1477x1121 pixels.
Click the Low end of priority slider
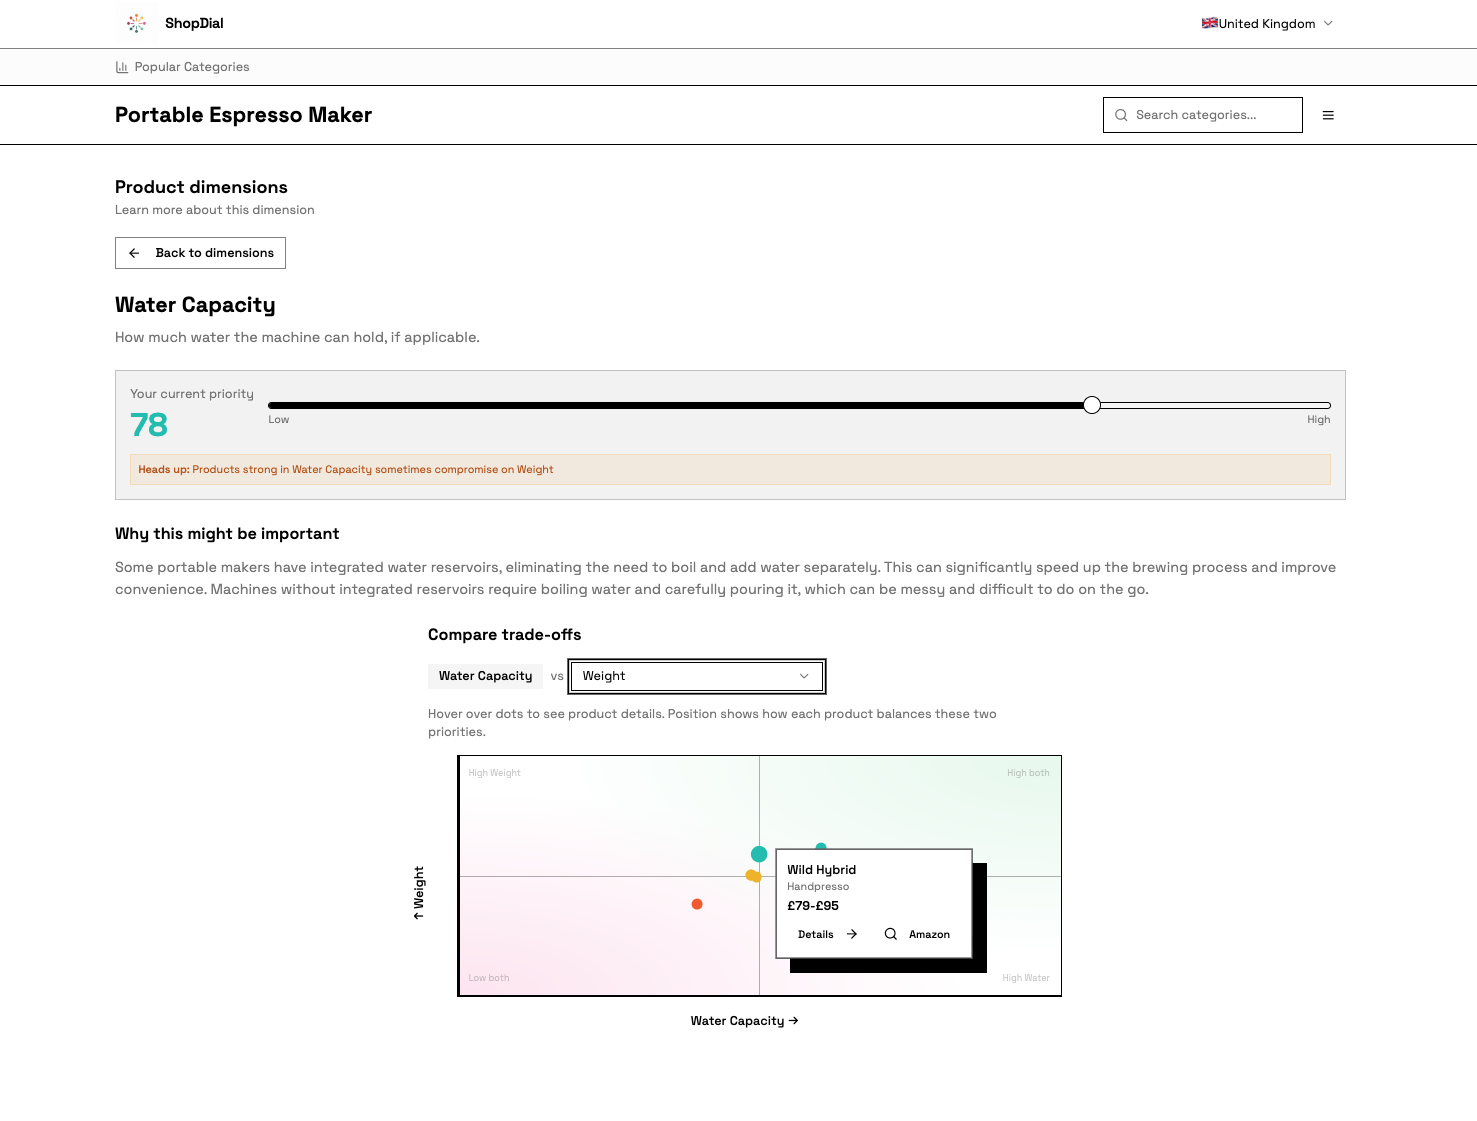278,420
